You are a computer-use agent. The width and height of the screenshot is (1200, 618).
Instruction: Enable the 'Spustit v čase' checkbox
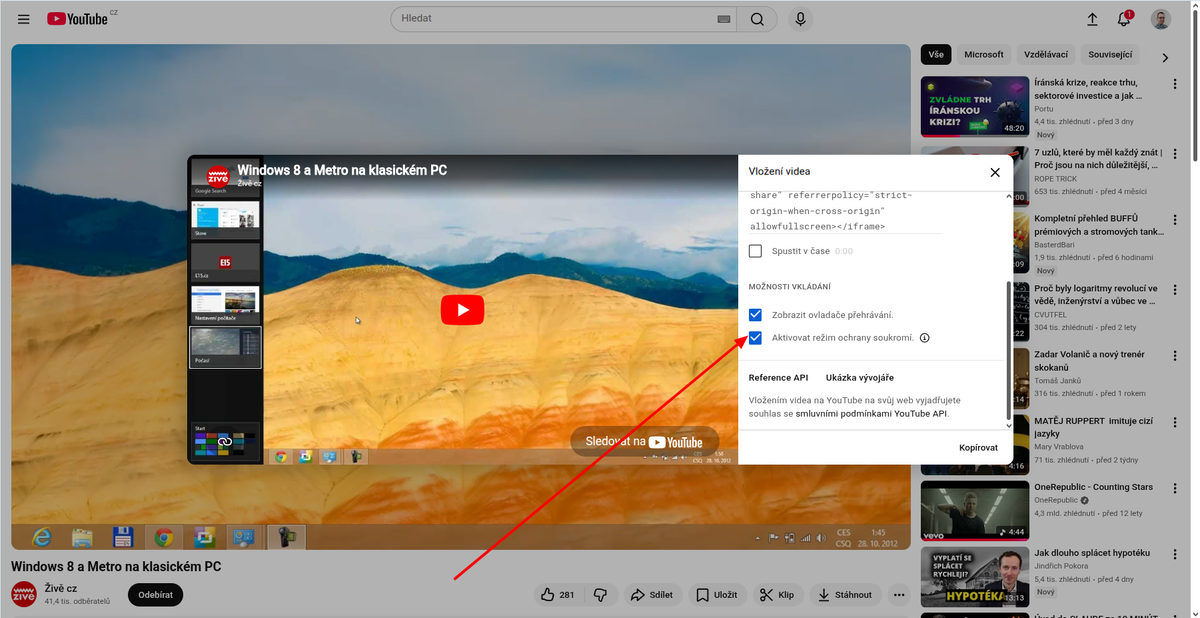click(x=755, y=250)
